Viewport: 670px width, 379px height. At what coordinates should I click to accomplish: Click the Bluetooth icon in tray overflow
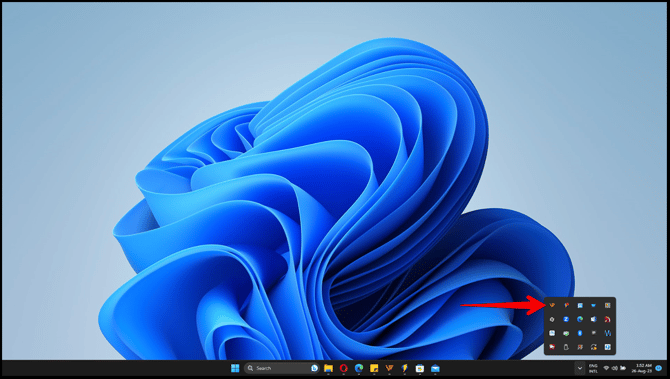coord(580,333)
